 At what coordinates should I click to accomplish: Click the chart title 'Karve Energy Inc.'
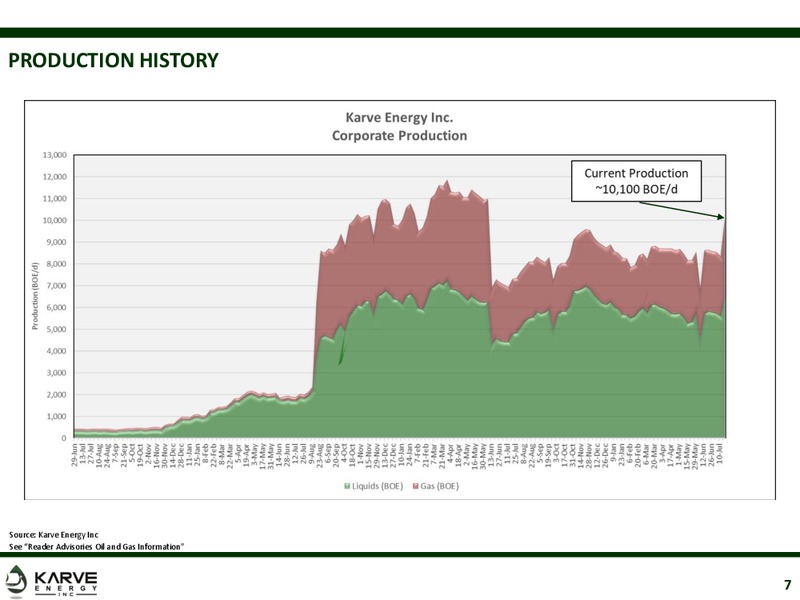pyautogui.click(x=399, y=117)
